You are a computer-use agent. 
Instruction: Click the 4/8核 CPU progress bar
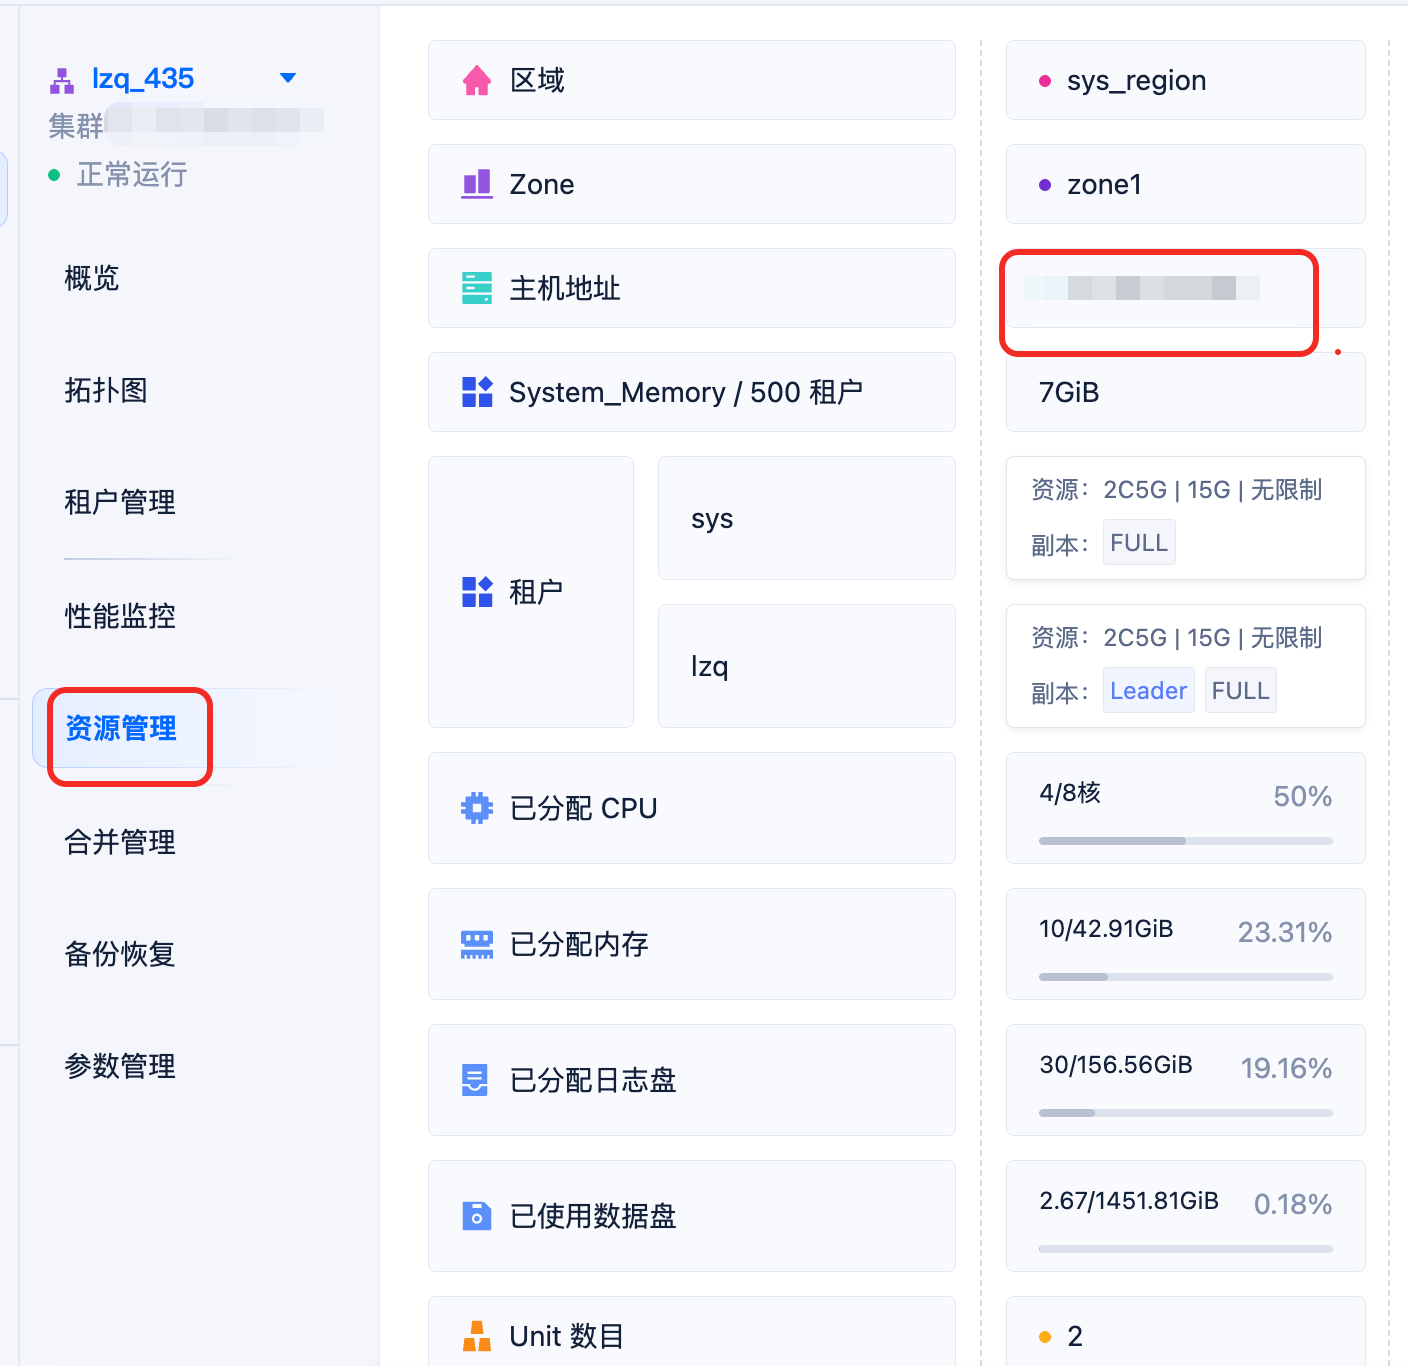point(1186,841)
